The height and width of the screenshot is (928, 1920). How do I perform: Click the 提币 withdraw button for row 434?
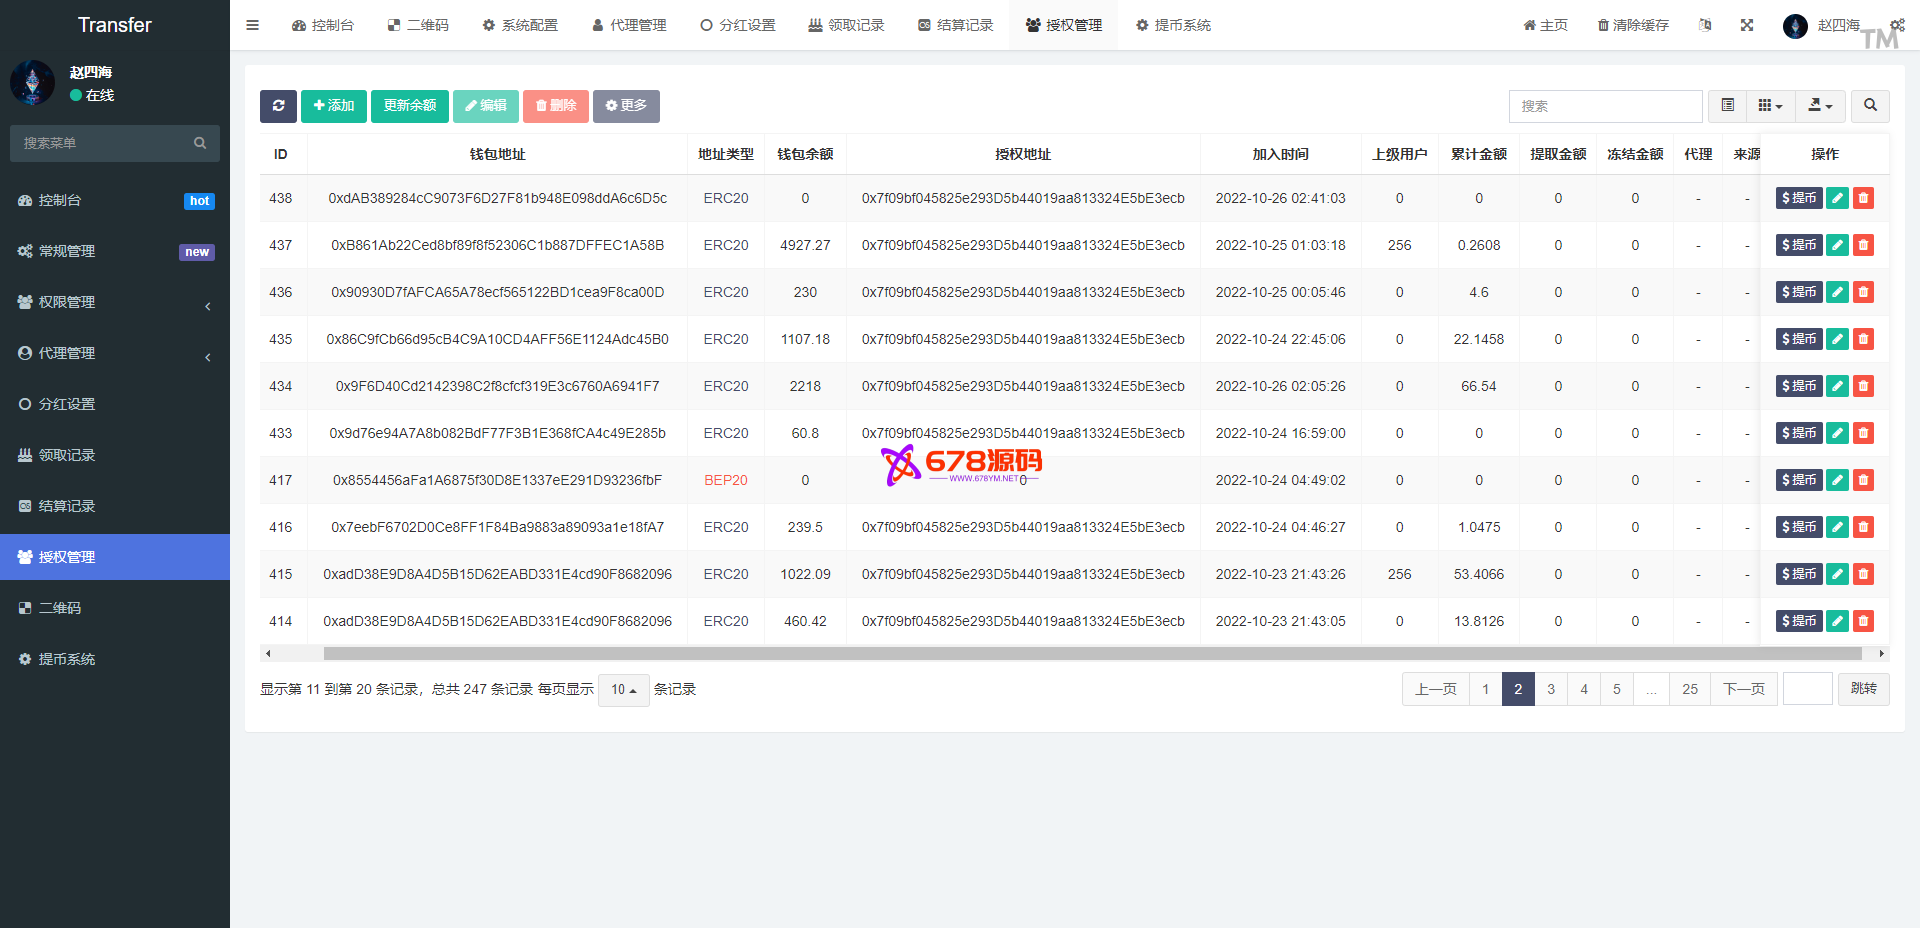point(1799,386)
